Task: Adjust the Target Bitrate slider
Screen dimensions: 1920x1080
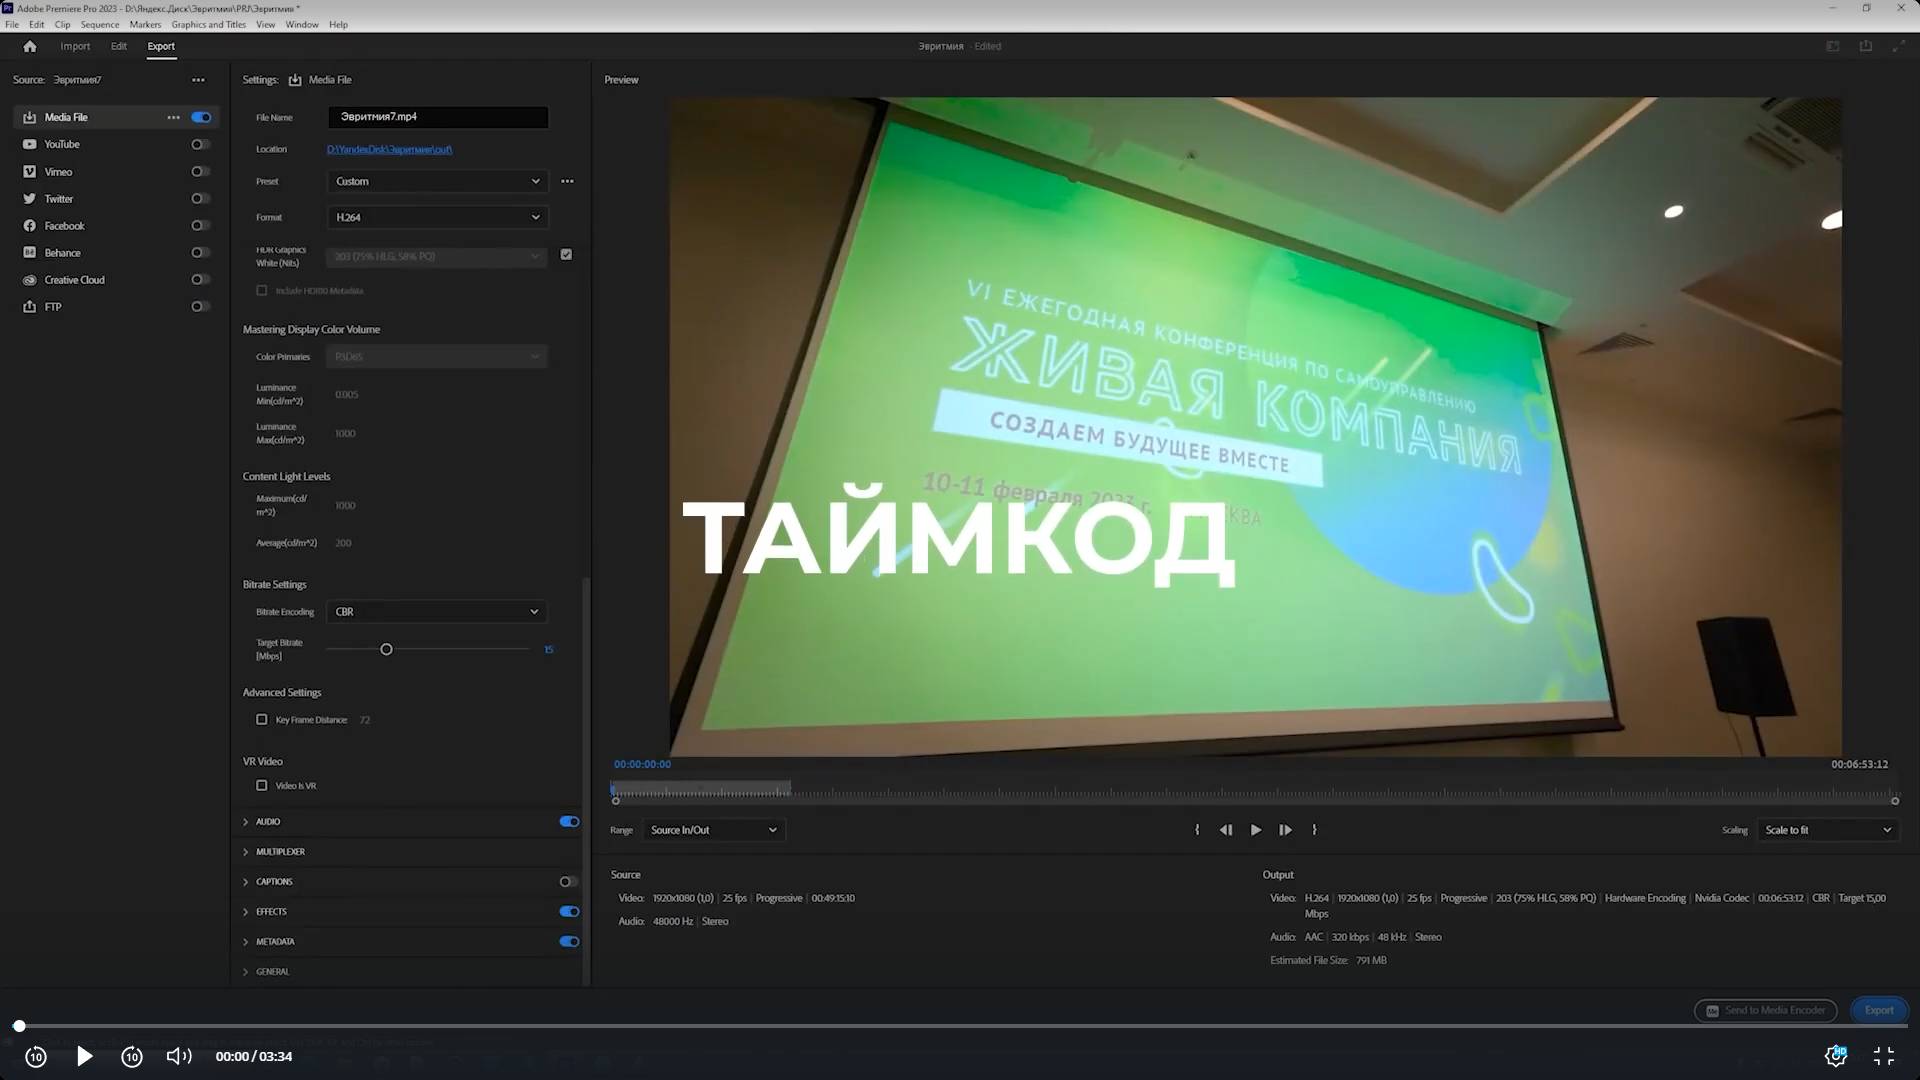Action: [386, 649]
